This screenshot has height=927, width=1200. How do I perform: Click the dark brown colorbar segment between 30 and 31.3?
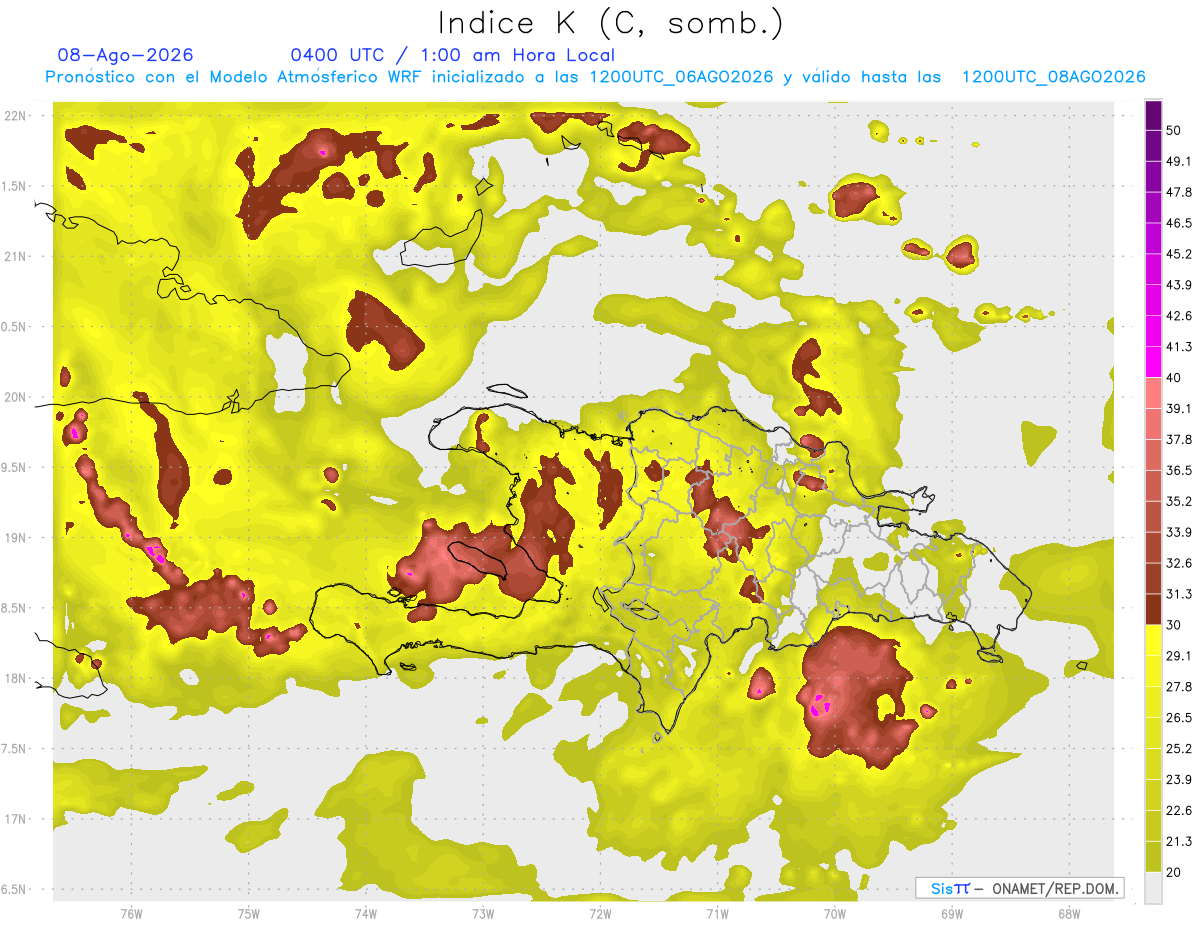coord(1153,609)
